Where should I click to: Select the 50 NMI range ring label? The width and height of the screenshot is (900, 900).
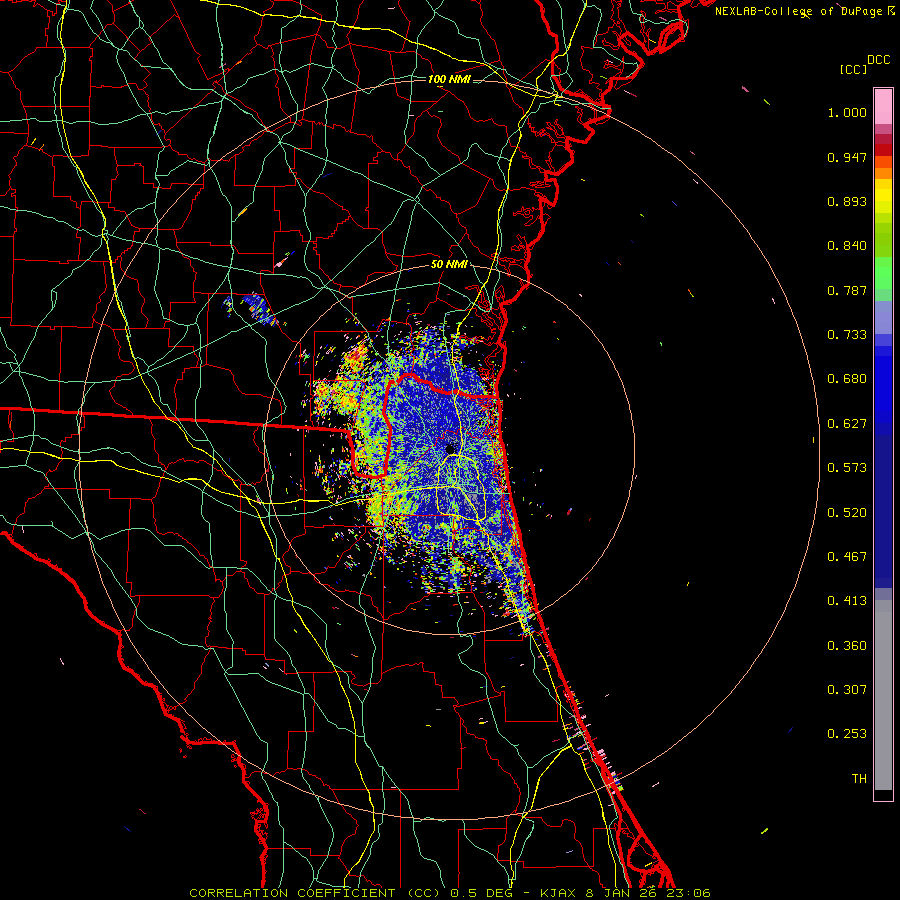point(449,265)
